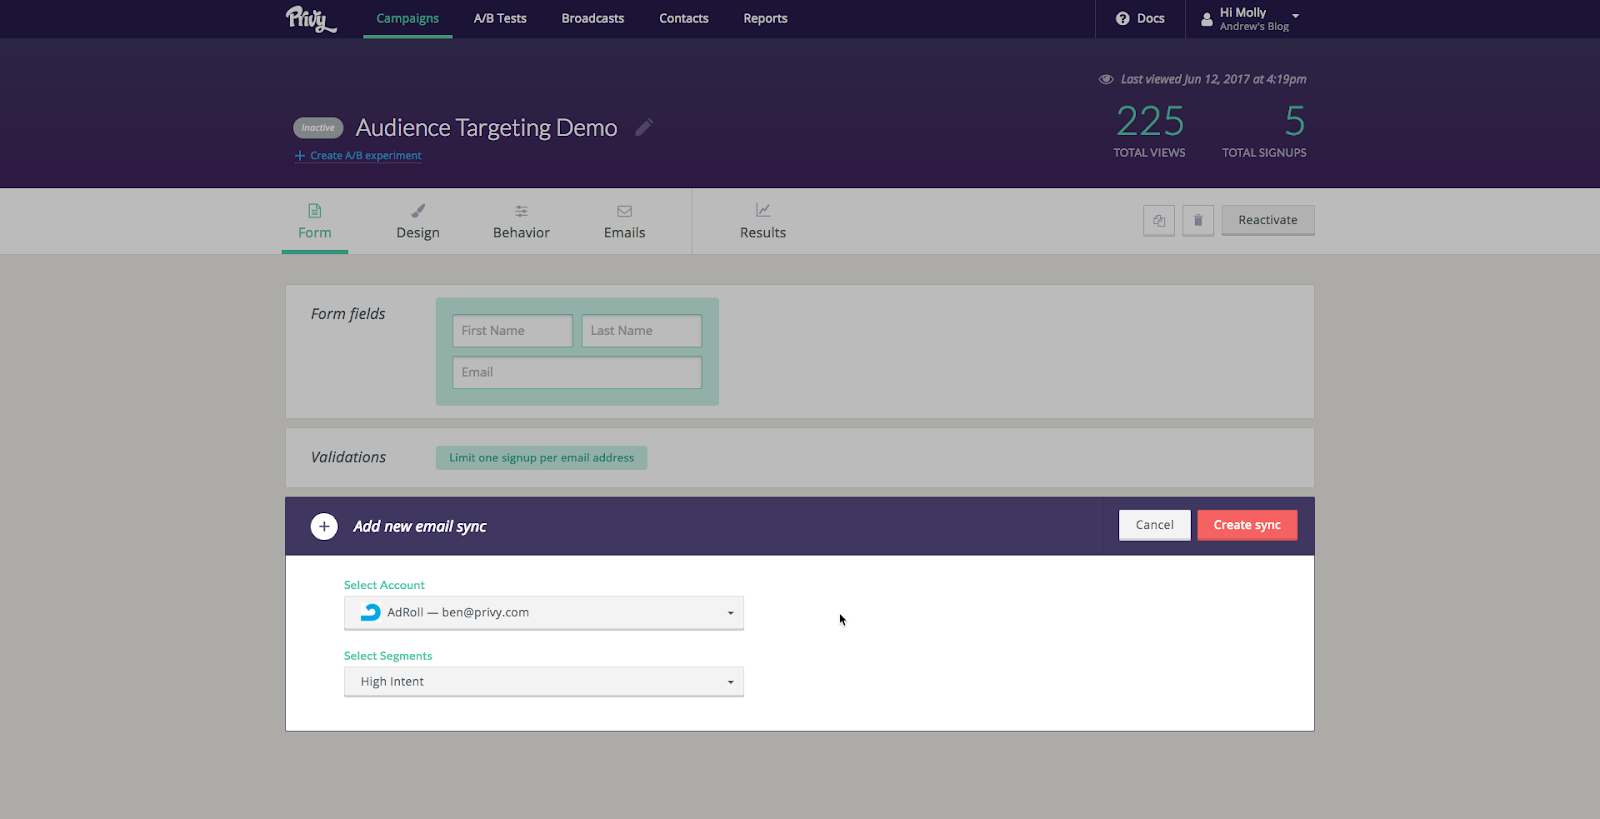Click the duplicate campaign icon
Screen dimensions: 1600x819
[x=1158, y=220]
